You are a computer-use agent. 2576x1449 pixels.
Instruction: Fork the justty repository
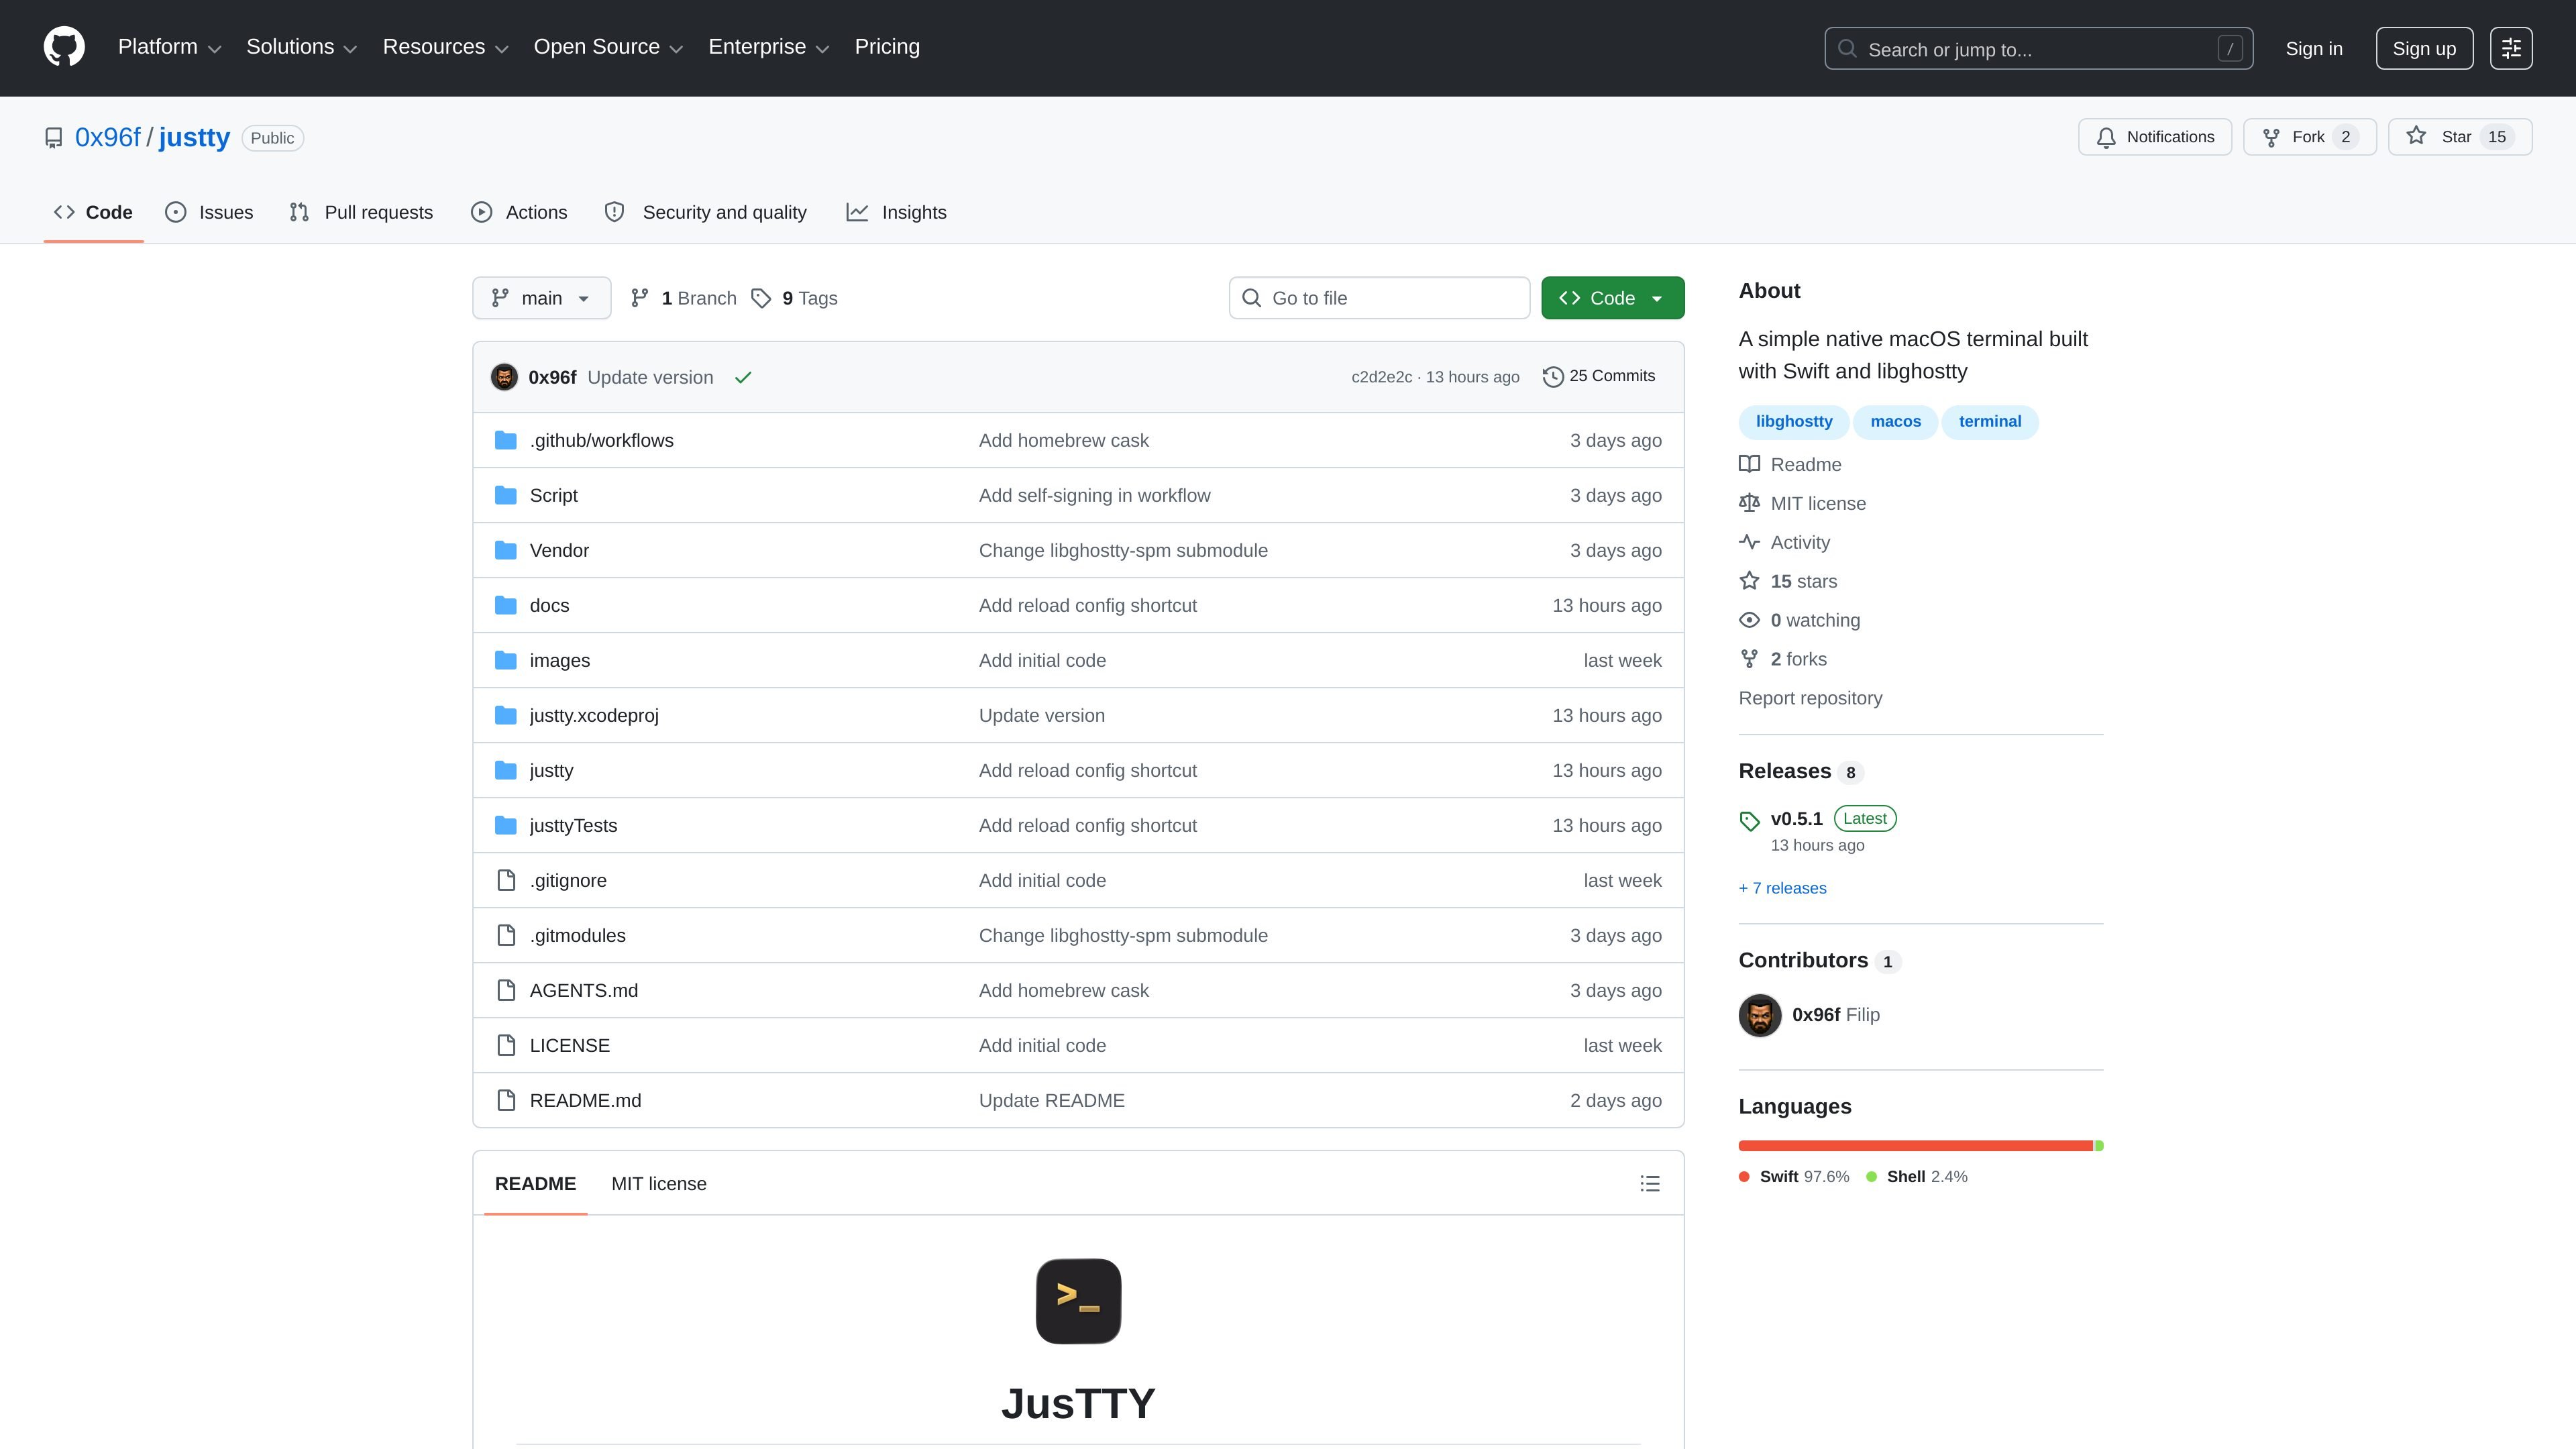click(x=2309, y=137)
